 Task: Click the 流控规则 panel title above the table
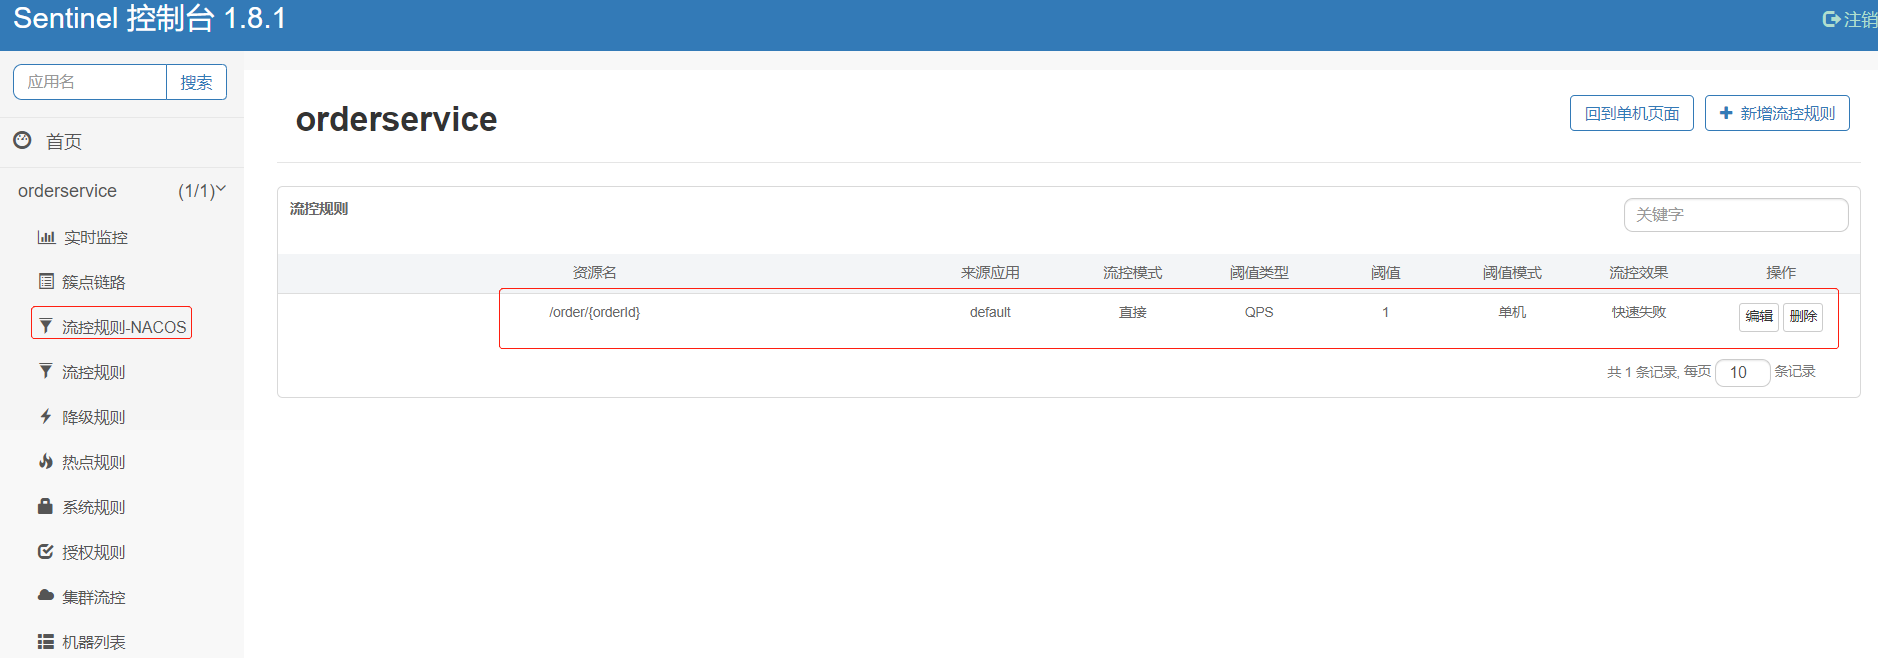coord(319,208)
